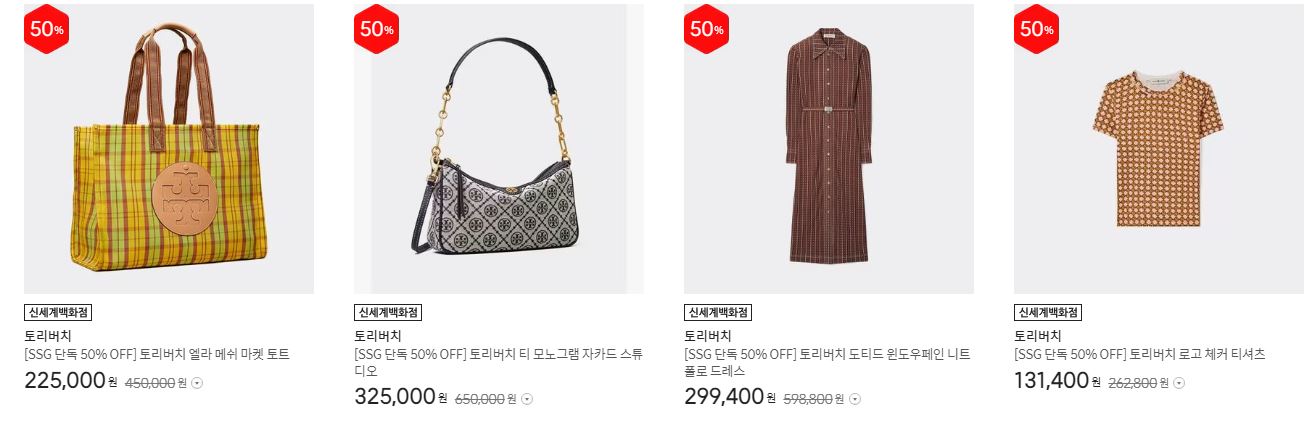View the brown knit polo dress image
1315x427 pixels.
tap(829, 149)
